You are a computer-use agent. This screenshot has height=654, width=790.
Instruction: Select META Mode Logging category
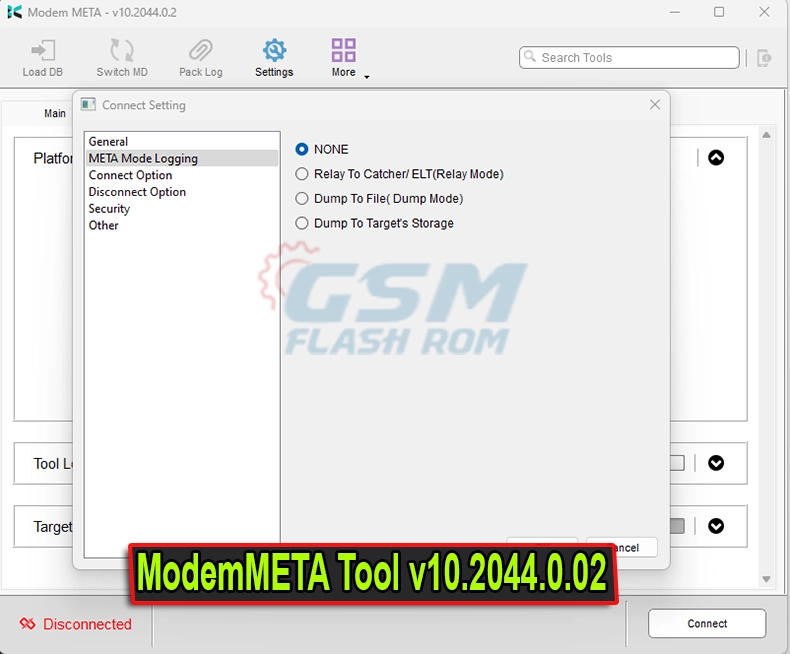click(182, 158)
